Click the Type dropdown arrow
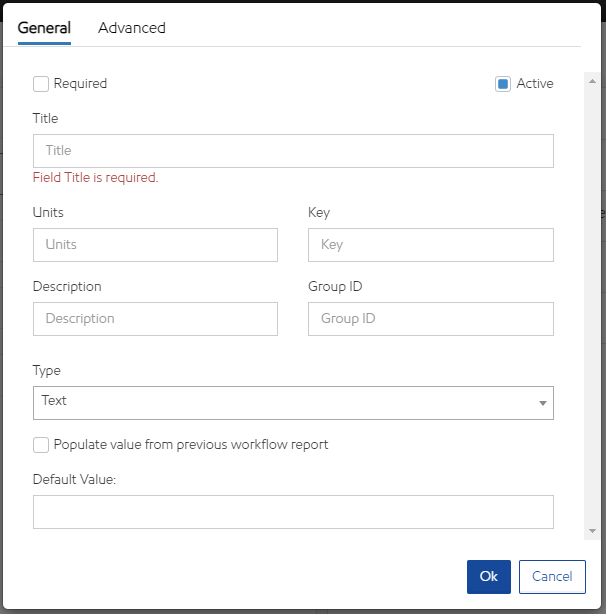 coord(542,403)
